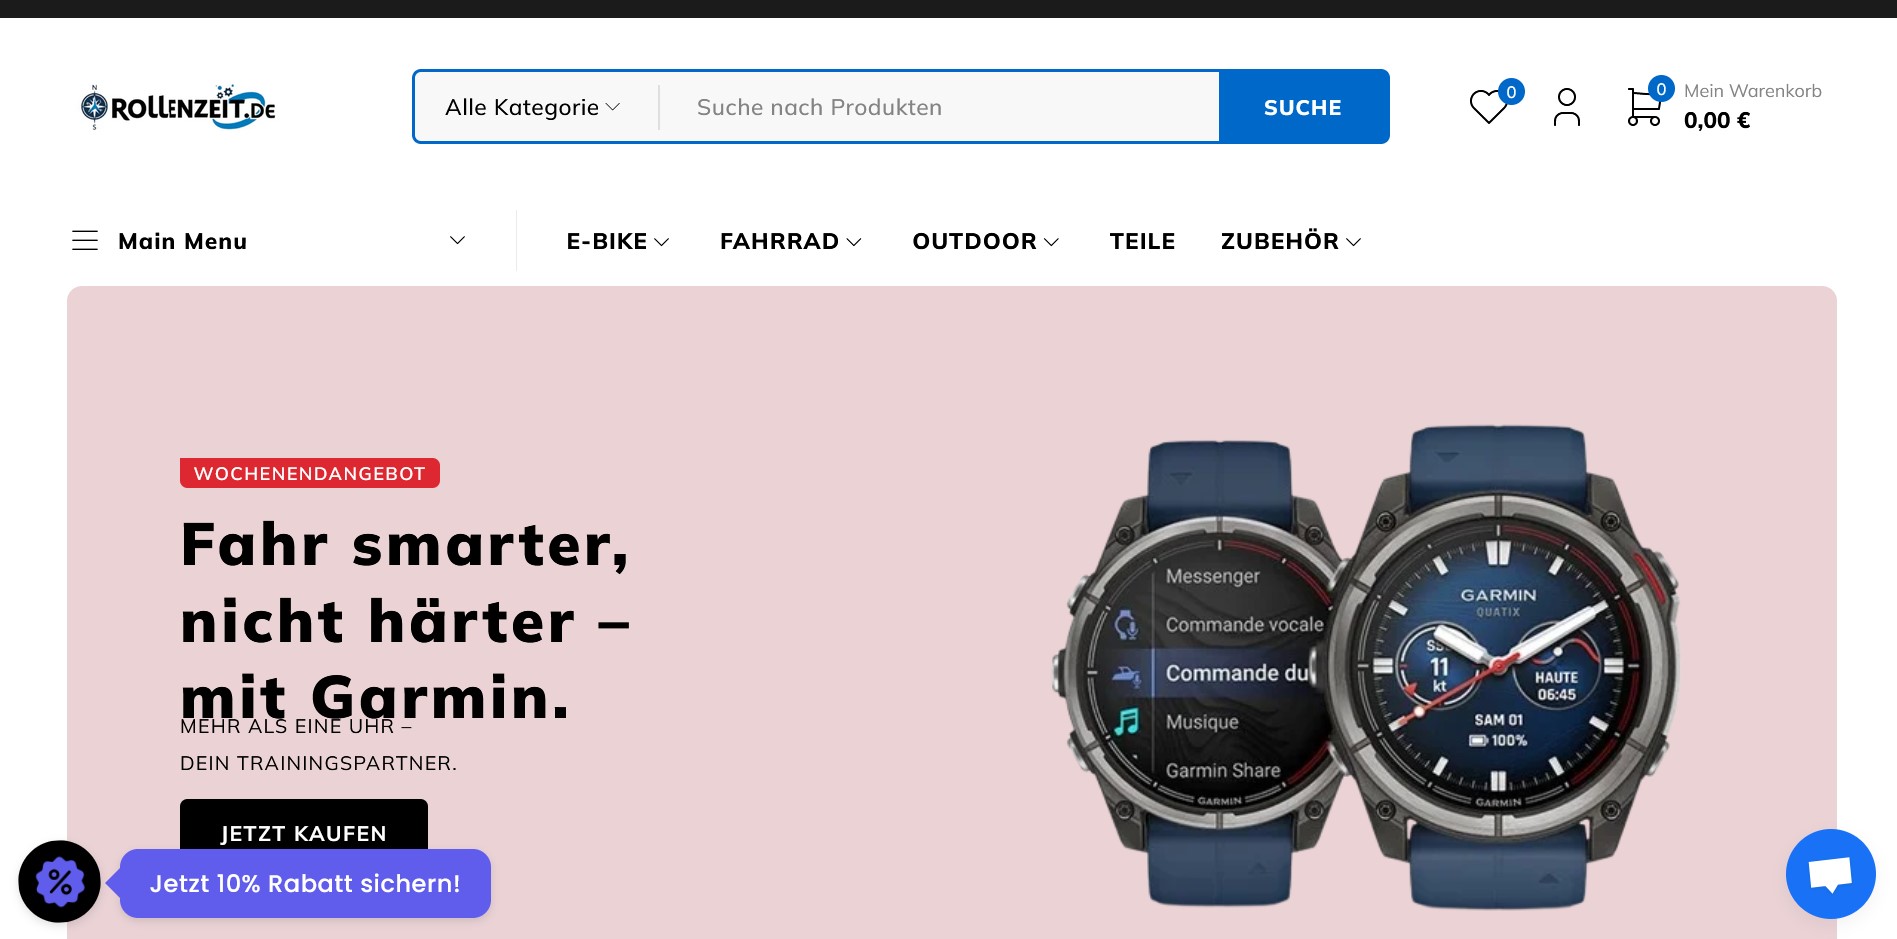
Task: Select the TEILE menu item
Action: point(1142,241)
